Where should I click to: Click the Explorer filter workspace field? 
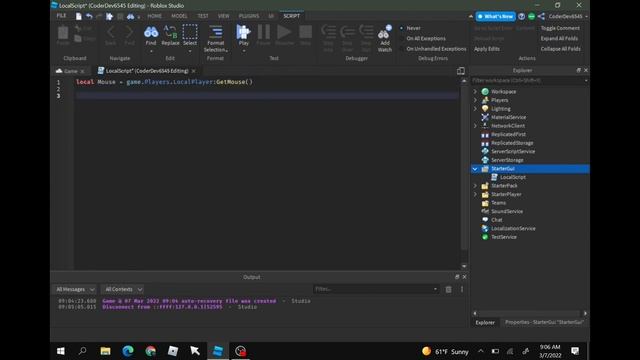tap(530, 80)
